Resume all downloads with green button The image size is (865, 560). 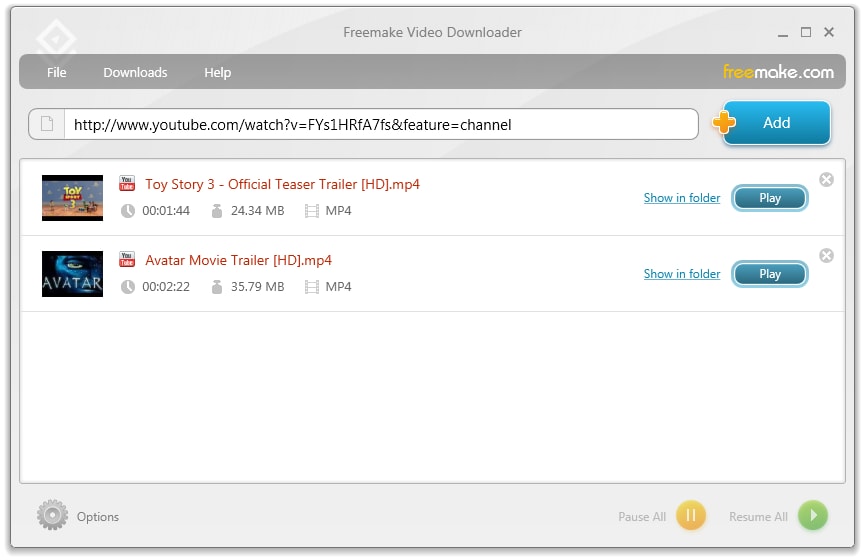[813, 515]
